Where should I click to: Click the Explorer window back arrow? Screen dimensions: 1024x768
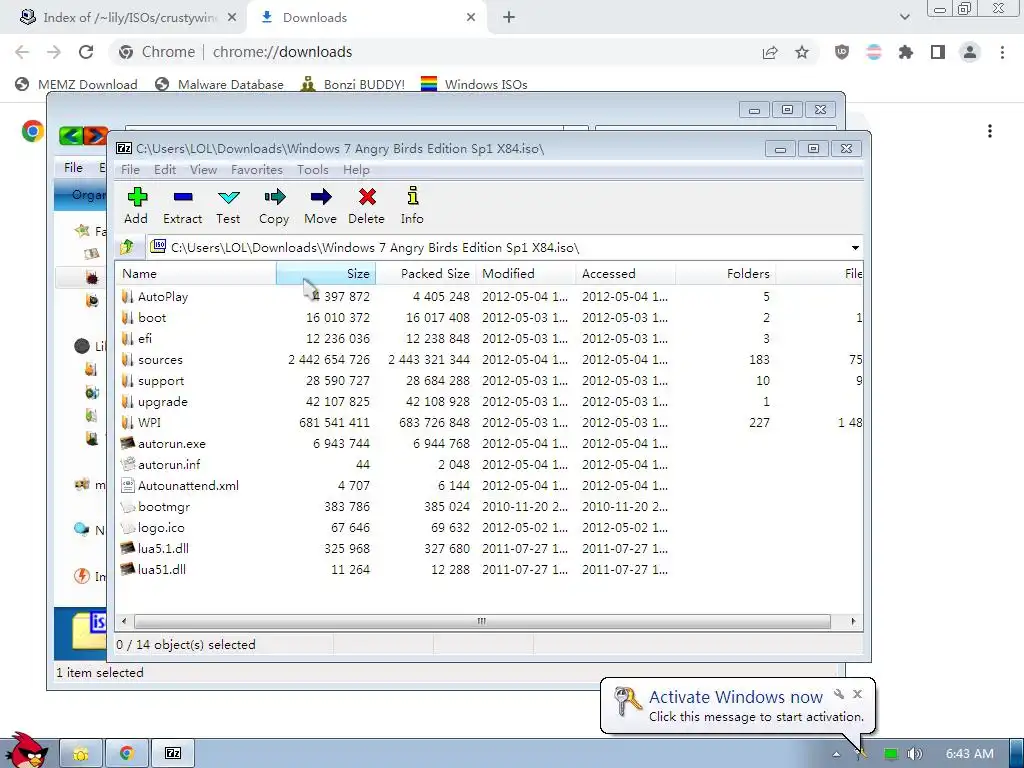pyautogui.click(x=71, y=135)
